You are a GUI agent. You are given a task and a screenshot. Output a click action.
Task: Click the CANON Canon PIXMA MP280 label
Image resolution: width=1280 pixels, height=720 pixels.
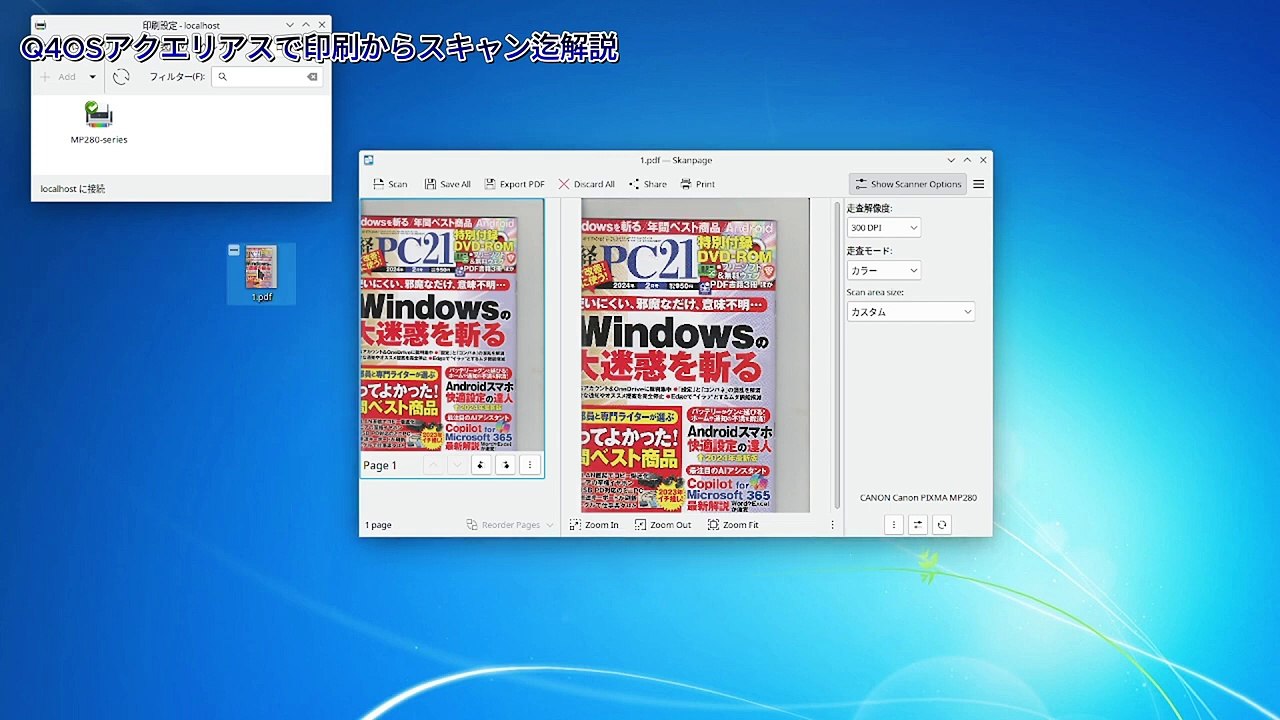[918, 498]
